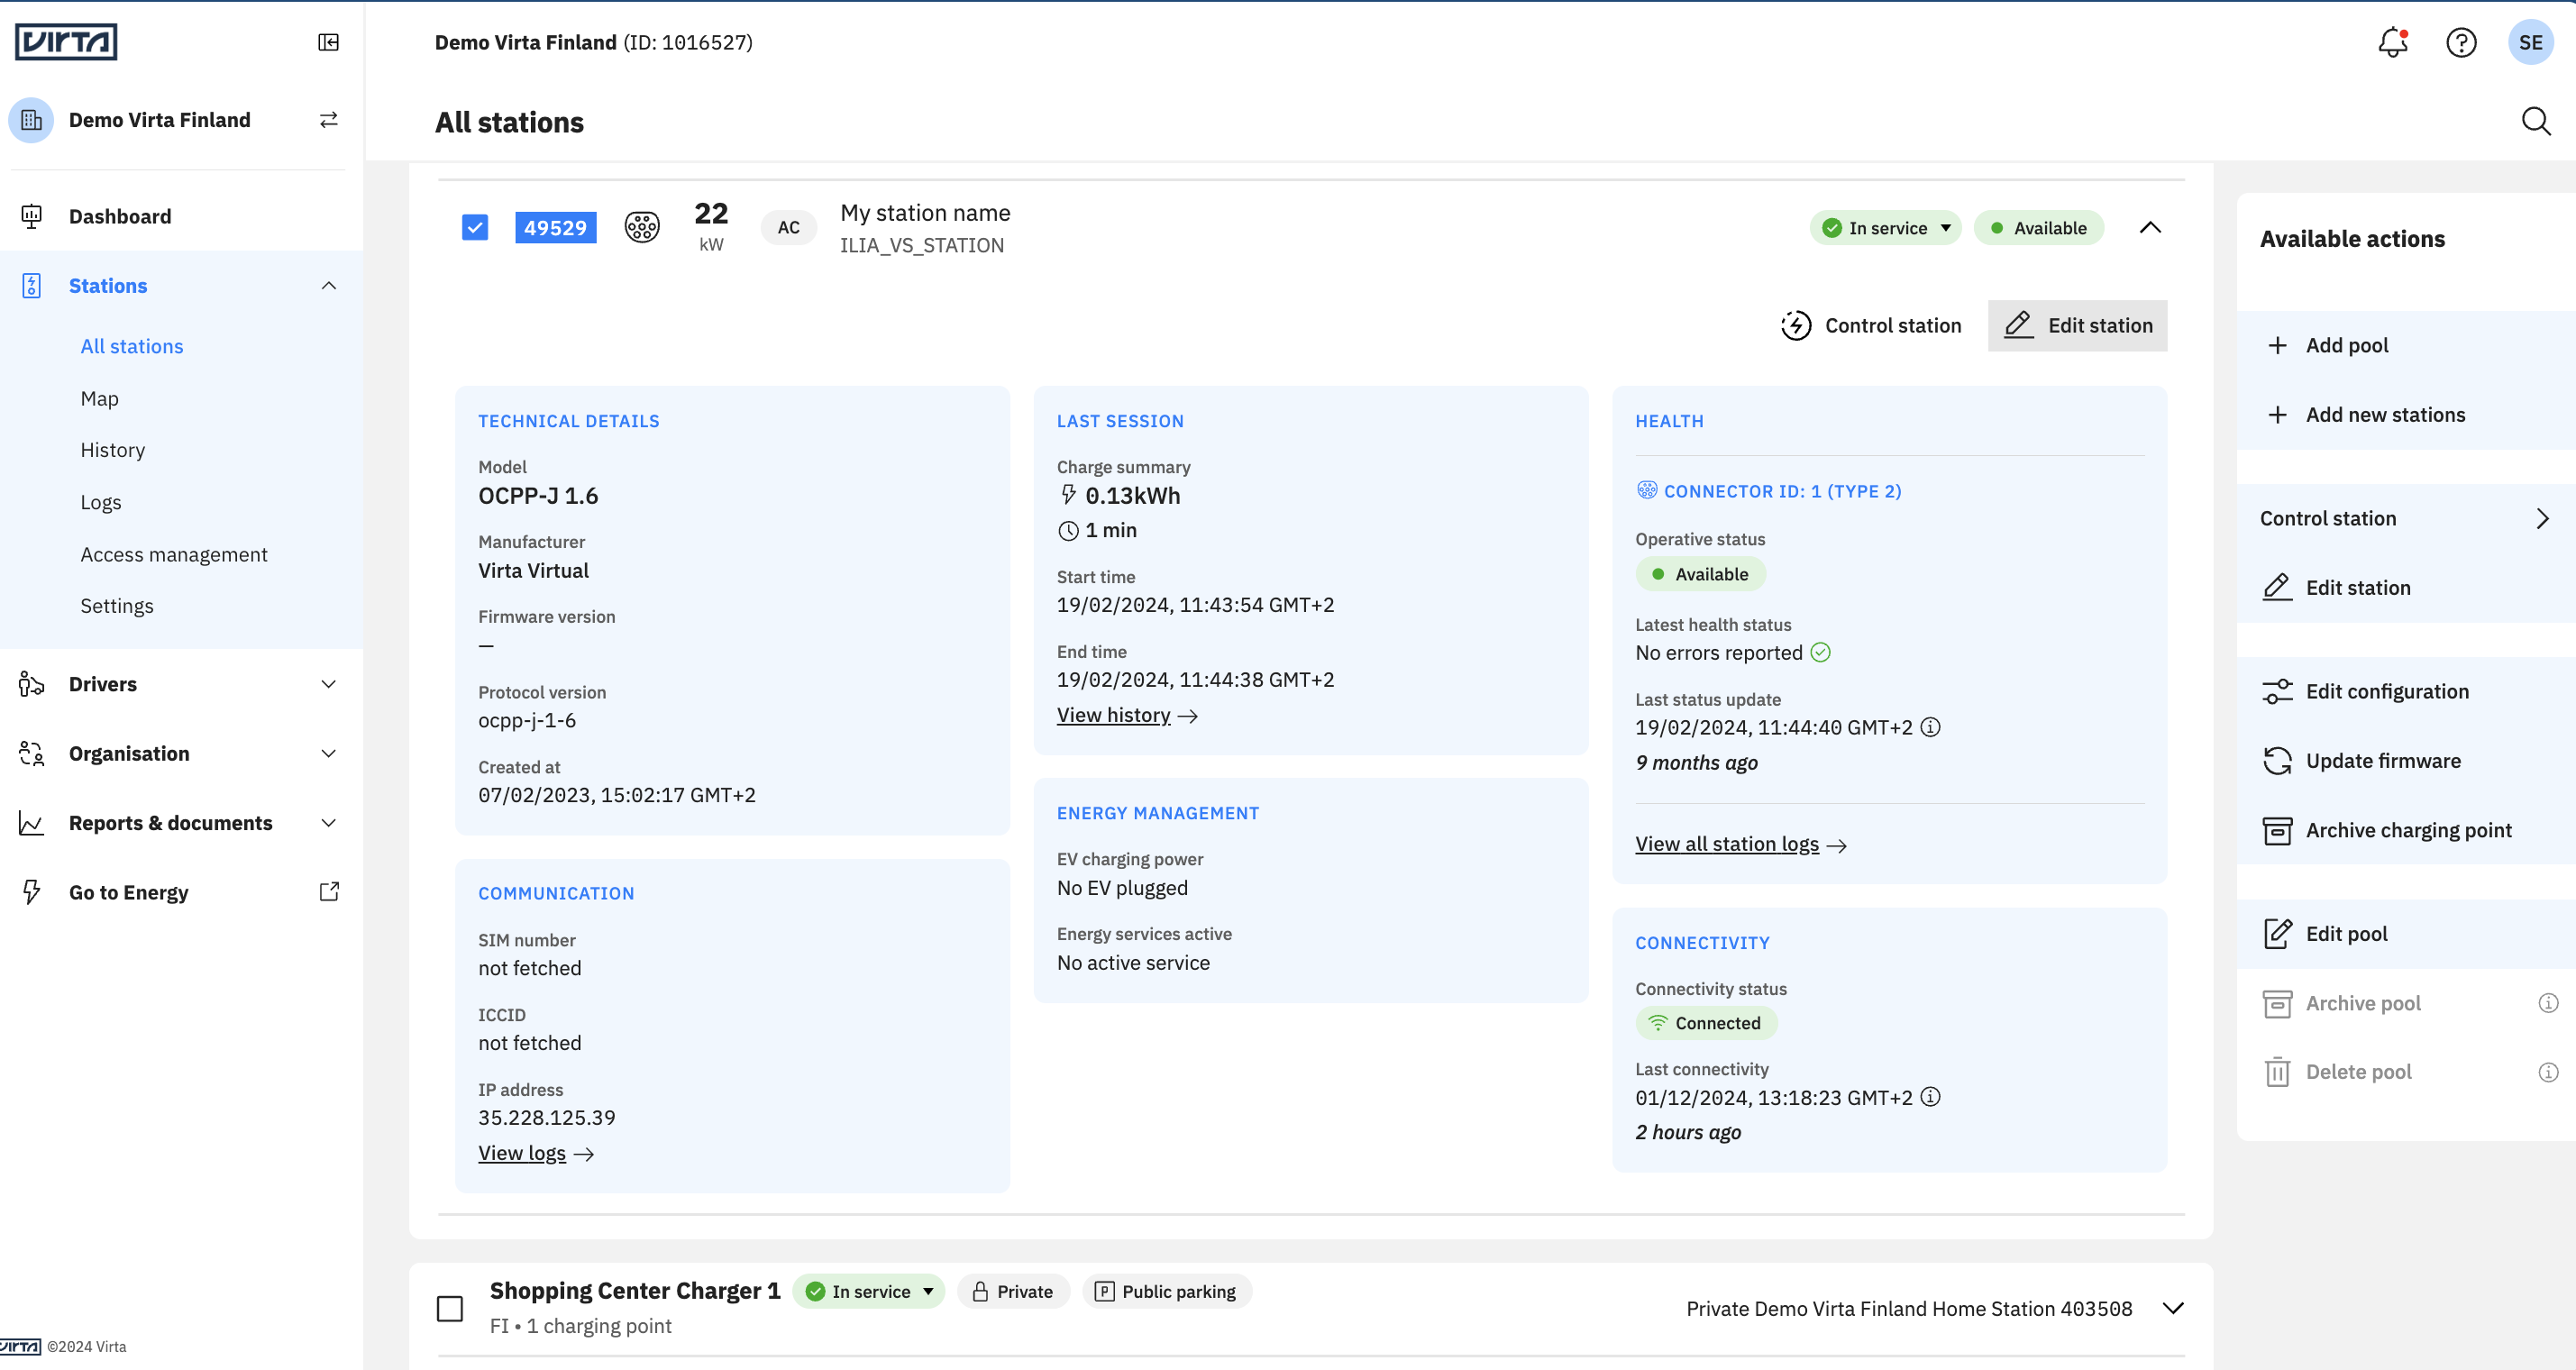
Task: Click the Update firmware refresh icon
Action: [2277, 761]
